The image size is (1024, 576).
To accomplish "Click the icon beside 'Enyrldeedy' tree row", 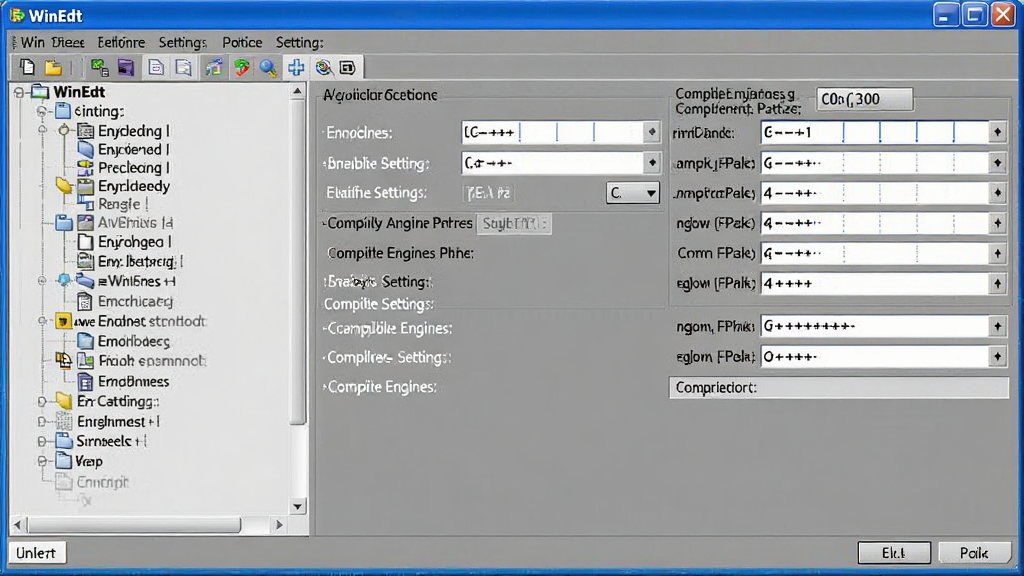I will click(86, 186).
